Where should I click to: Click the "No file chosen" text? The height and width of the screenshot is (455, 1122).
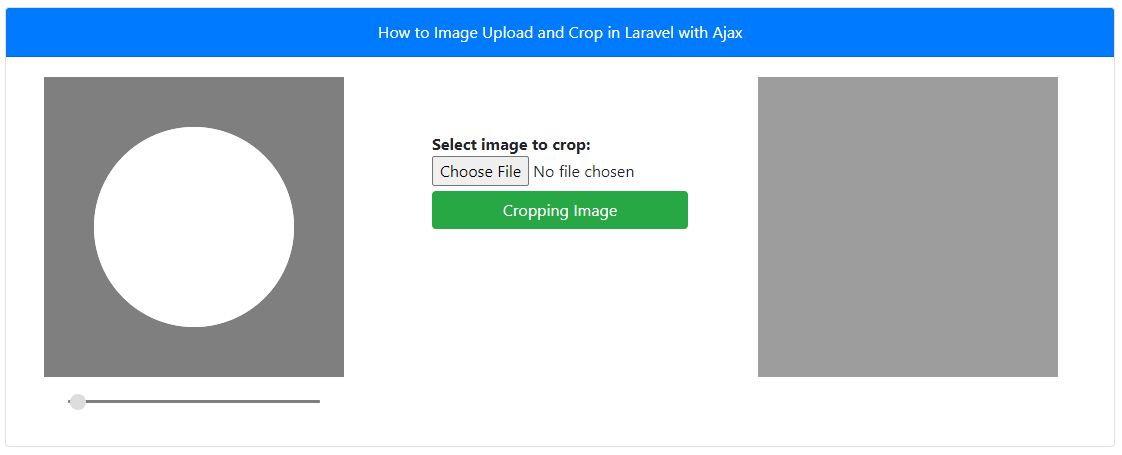[584, 172]
